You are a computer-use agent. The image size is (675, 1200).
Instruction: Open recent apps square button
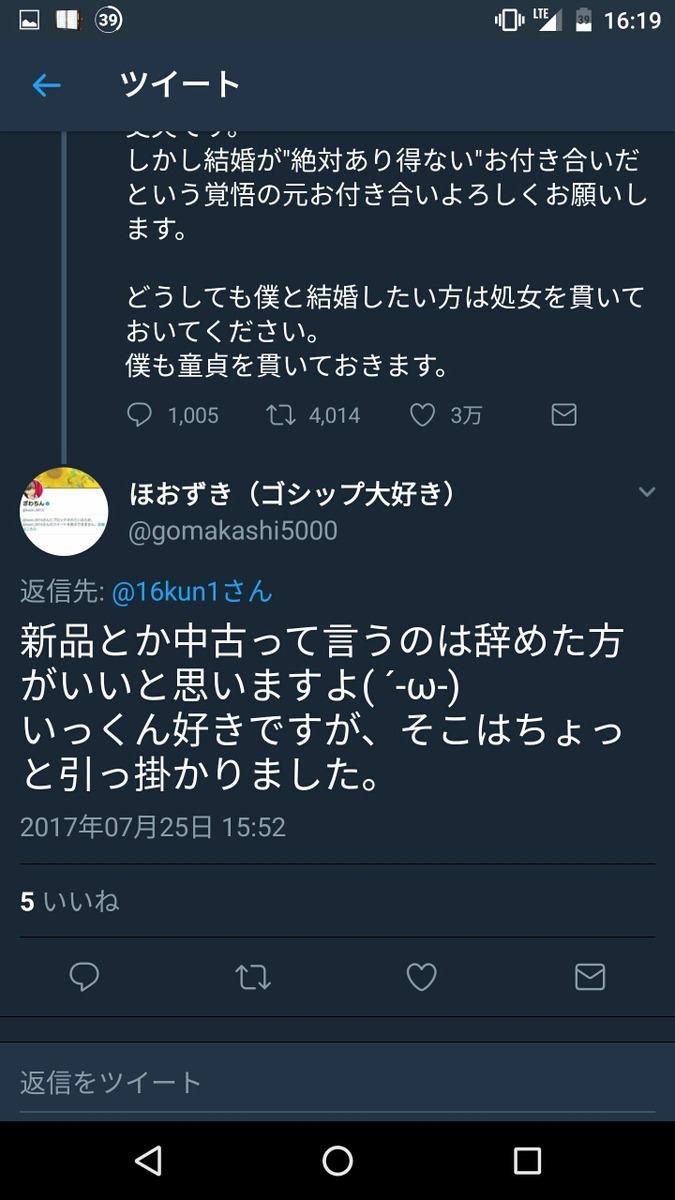[x=527, y=1160]
